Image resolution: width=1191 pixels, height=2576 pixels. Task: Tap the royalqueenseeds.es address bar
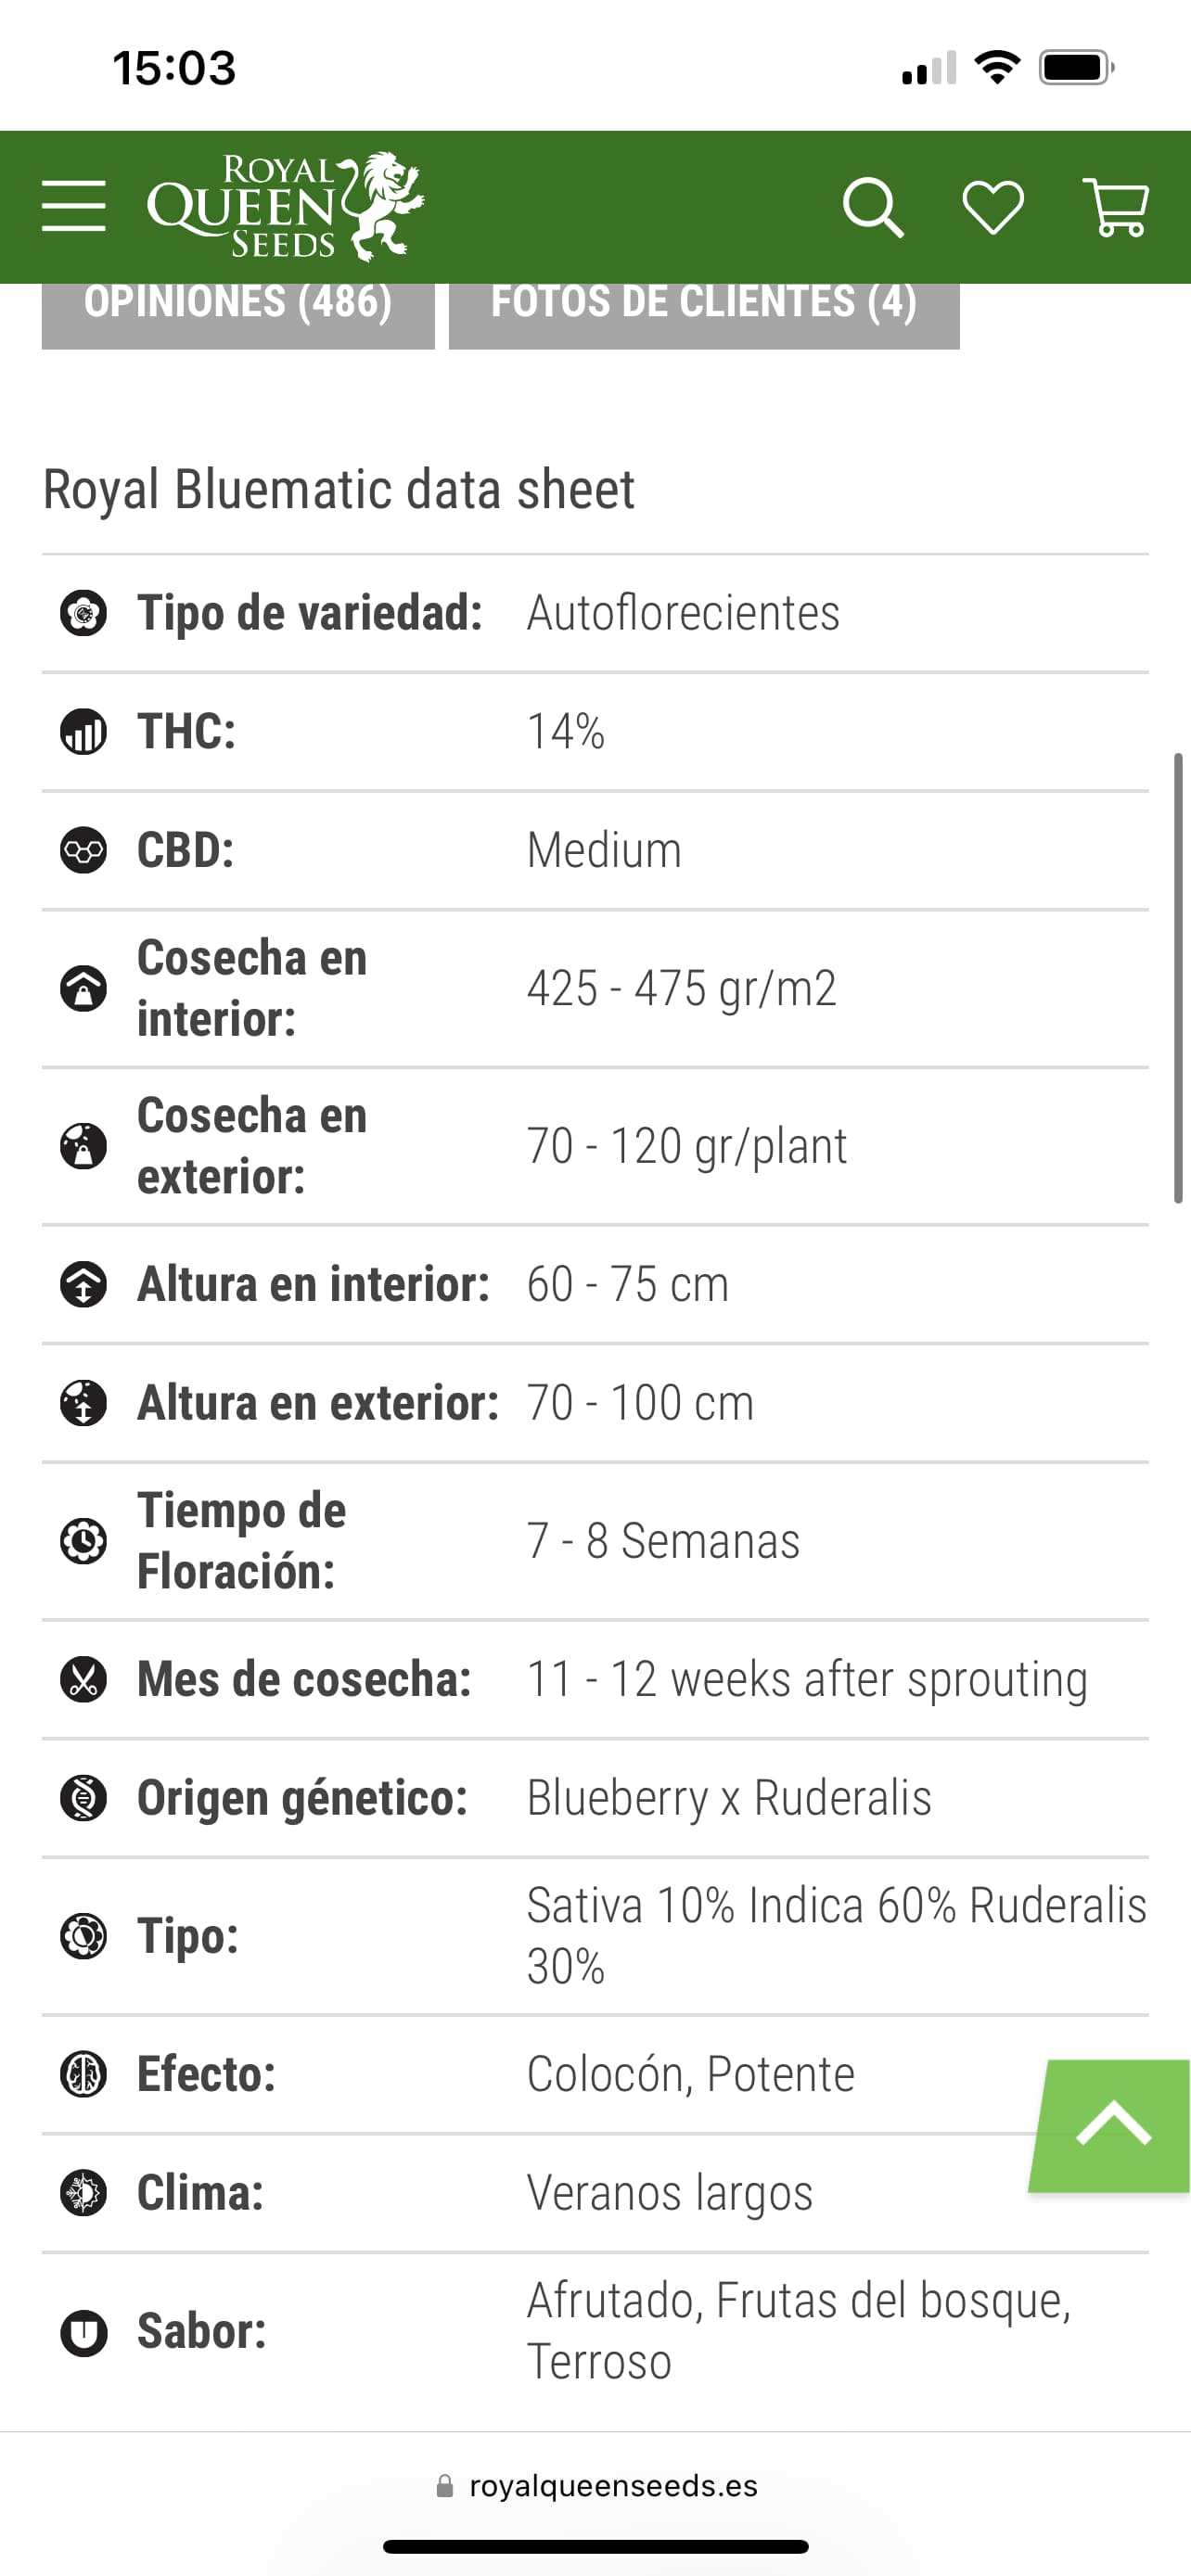598,2486
